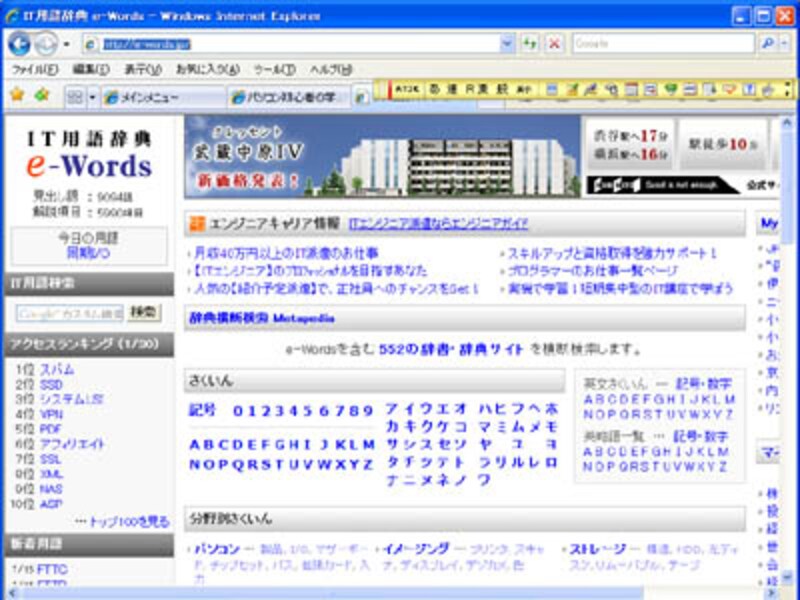
Task: Open the ファイル(F) menu
Action: [x=34, y=69]
